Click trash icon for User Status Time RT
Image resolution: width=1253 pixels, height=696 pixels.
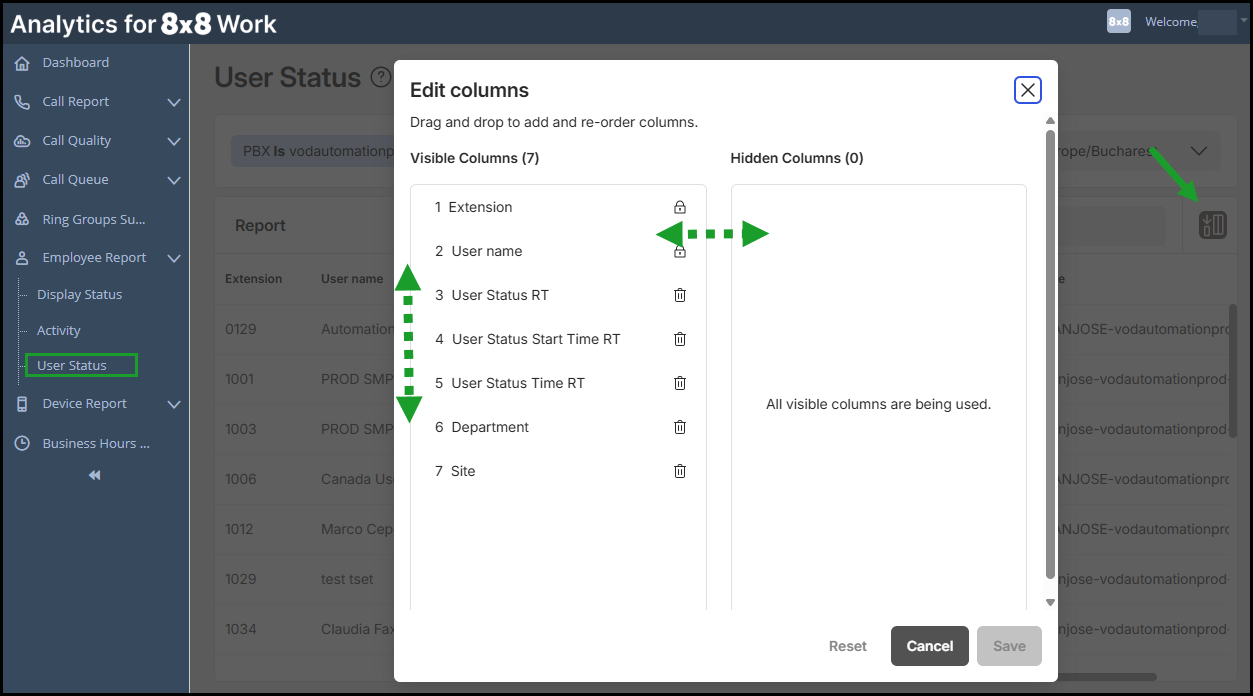tap(680, 383)
